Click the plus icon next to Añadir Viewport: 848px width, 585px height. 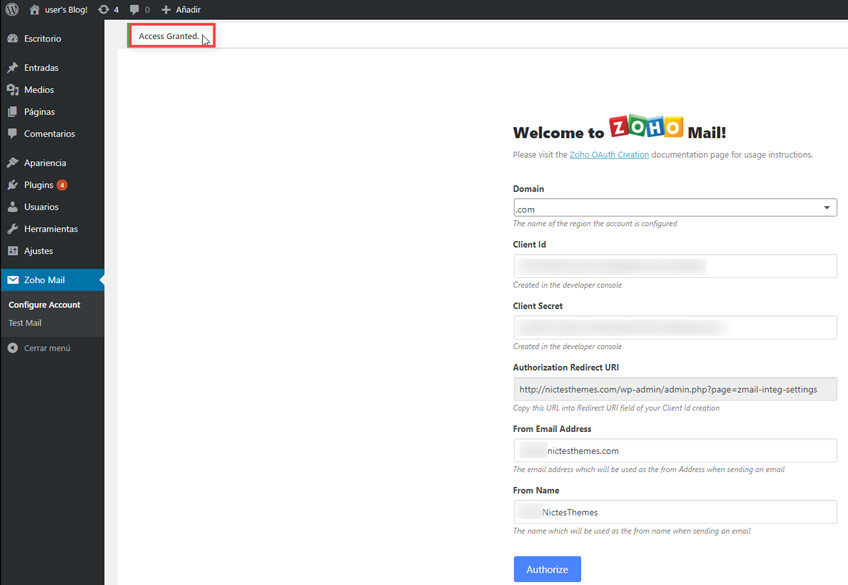point(166,9)
